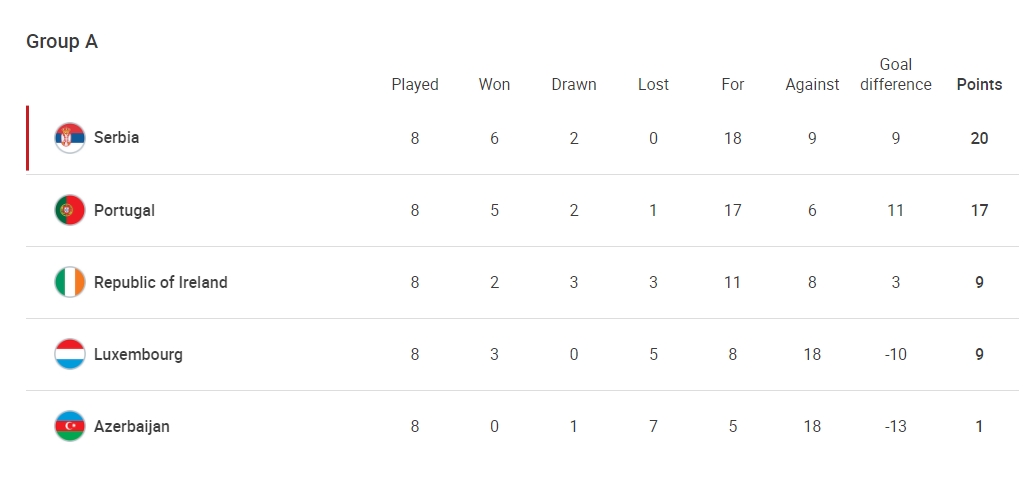Image resolution: width=1036 pixels, height=478 pixels.
Task: Open the Azerbaijan team name
Action: pyautogui.click(x=131, y=426)
